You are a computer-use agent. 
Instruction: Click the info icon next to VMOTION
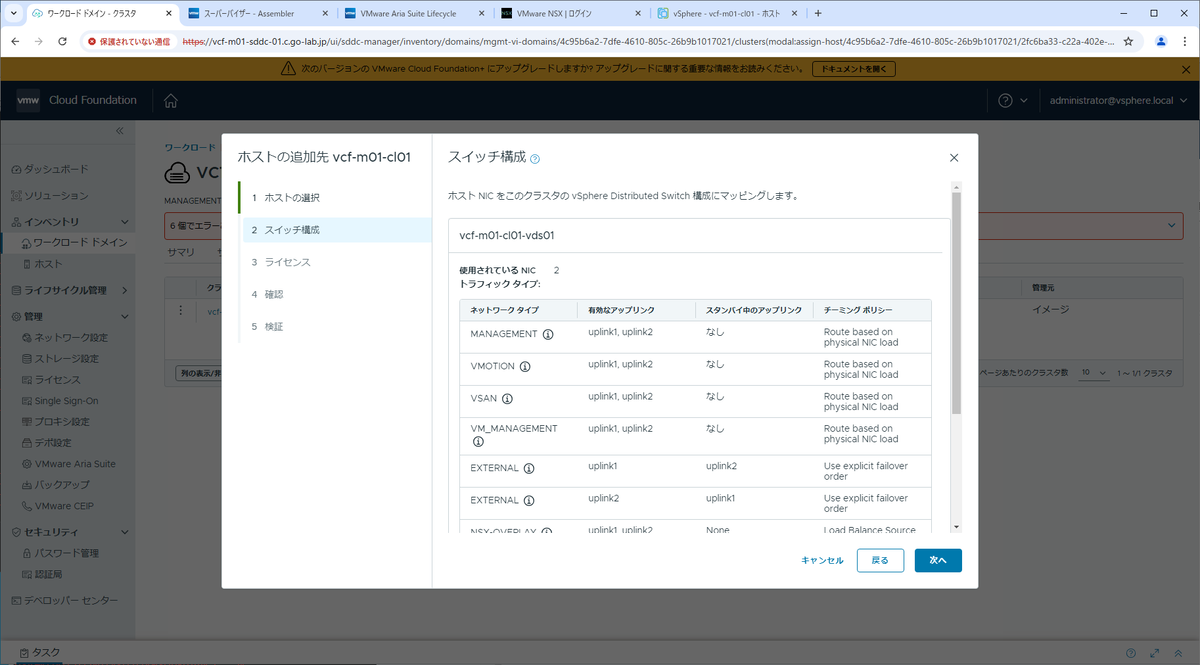pyautogui.click(x=525, y=366)
